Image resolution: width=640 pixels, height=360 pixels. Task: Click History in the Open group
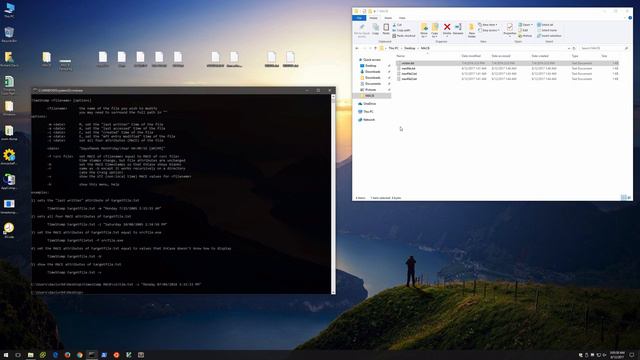tap(525, 36)
